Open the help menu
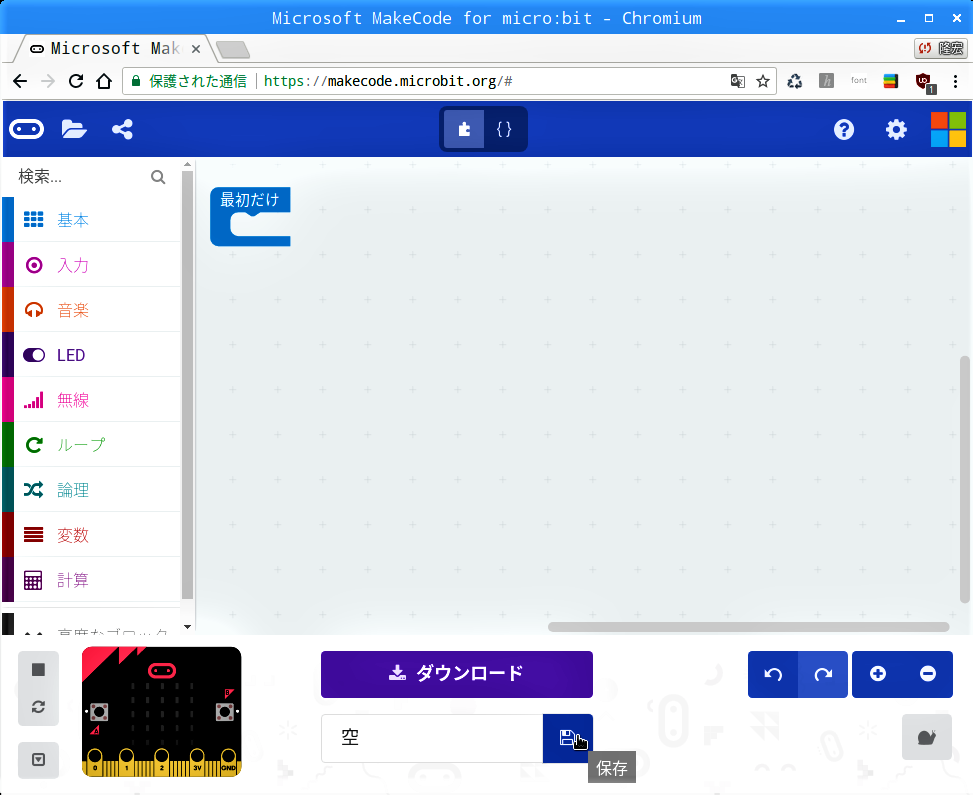Image resolution: width=973 pixels, height=795 pixels. (x=844, y=129)
